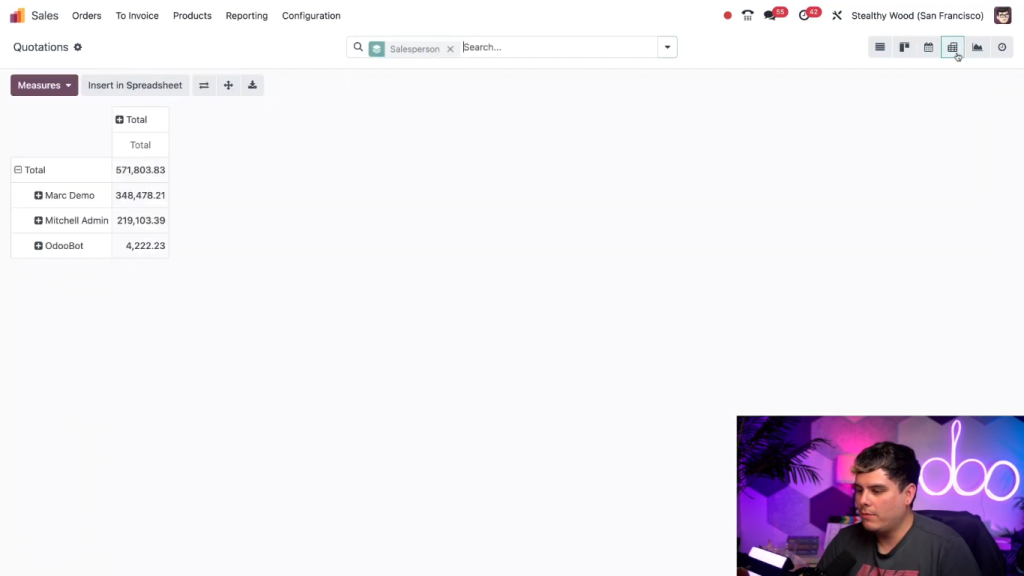Open the Configuration menu
The image size is (1024, 576).
point(312,16)
